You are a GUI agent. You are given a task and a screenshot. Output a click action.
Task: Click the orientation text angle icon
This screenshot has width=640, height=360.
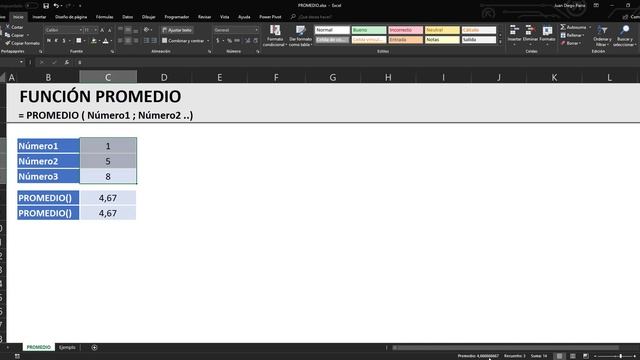point(147,30)
